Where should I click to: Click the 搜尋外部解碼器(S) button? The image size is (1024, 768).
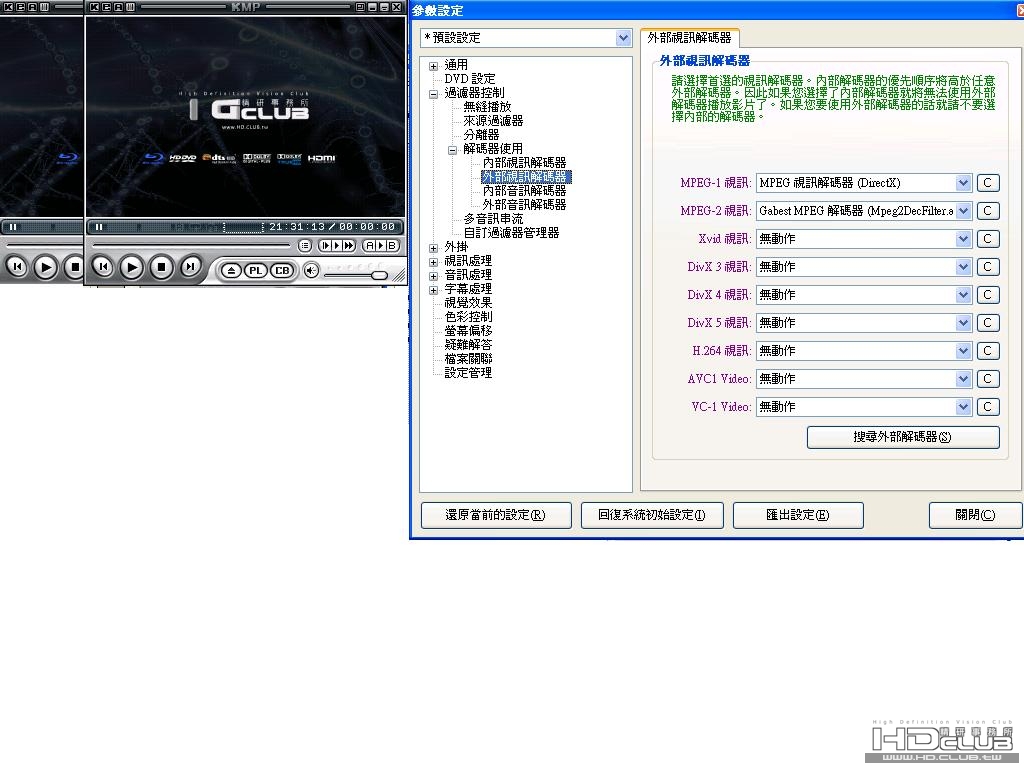(903, 437)
